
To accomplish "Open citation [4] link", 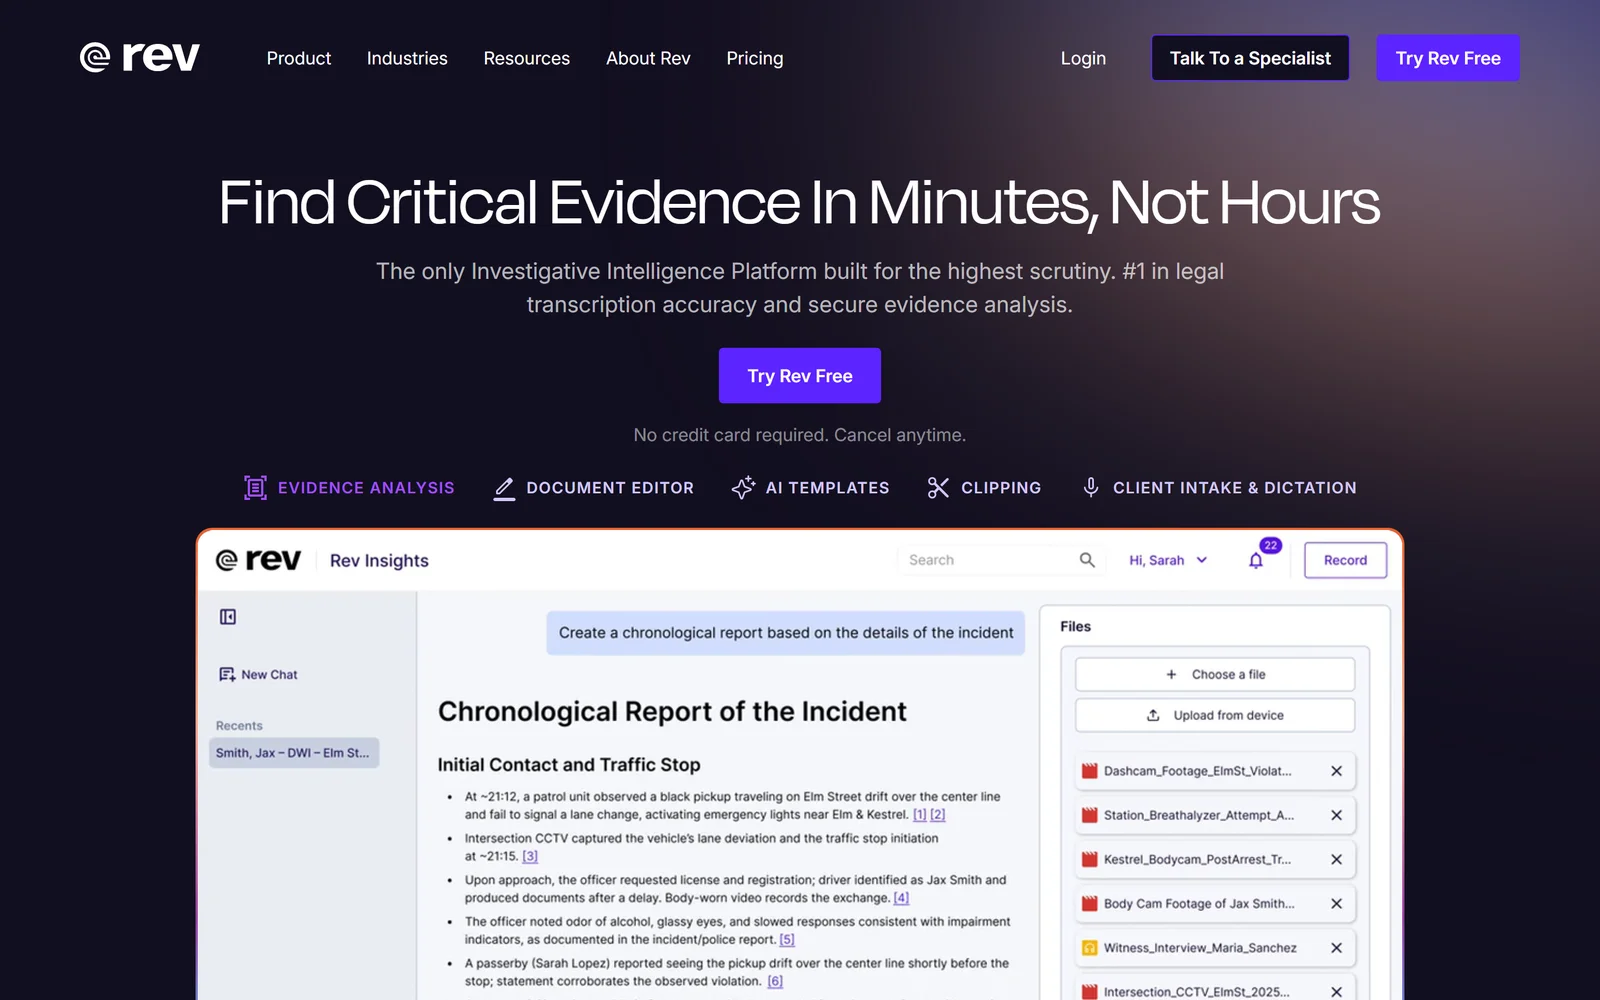I will click(x=901, y=898).
